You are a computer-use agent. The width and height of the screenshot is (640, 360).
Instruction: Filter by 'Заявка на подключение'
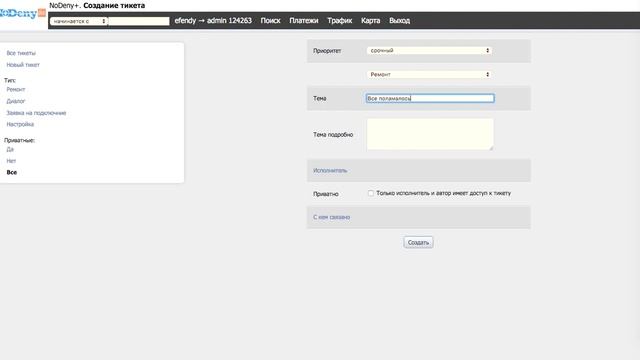tap(36, 113)
